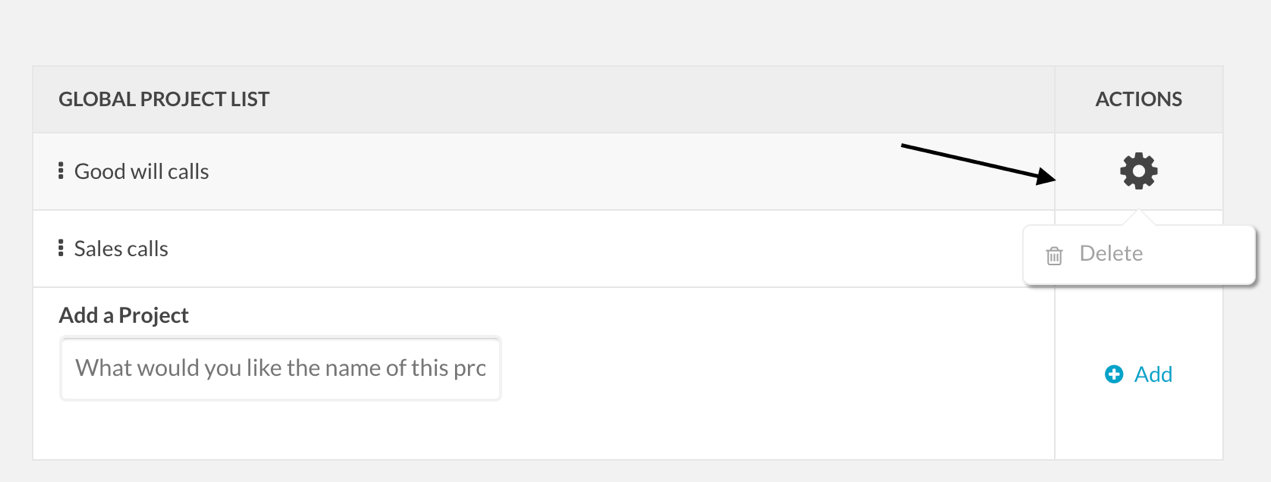Image resolution: width=1271 pixels, height=482 pixels.
Task: Click the placeholder text about project name
Action: (281, 368)
